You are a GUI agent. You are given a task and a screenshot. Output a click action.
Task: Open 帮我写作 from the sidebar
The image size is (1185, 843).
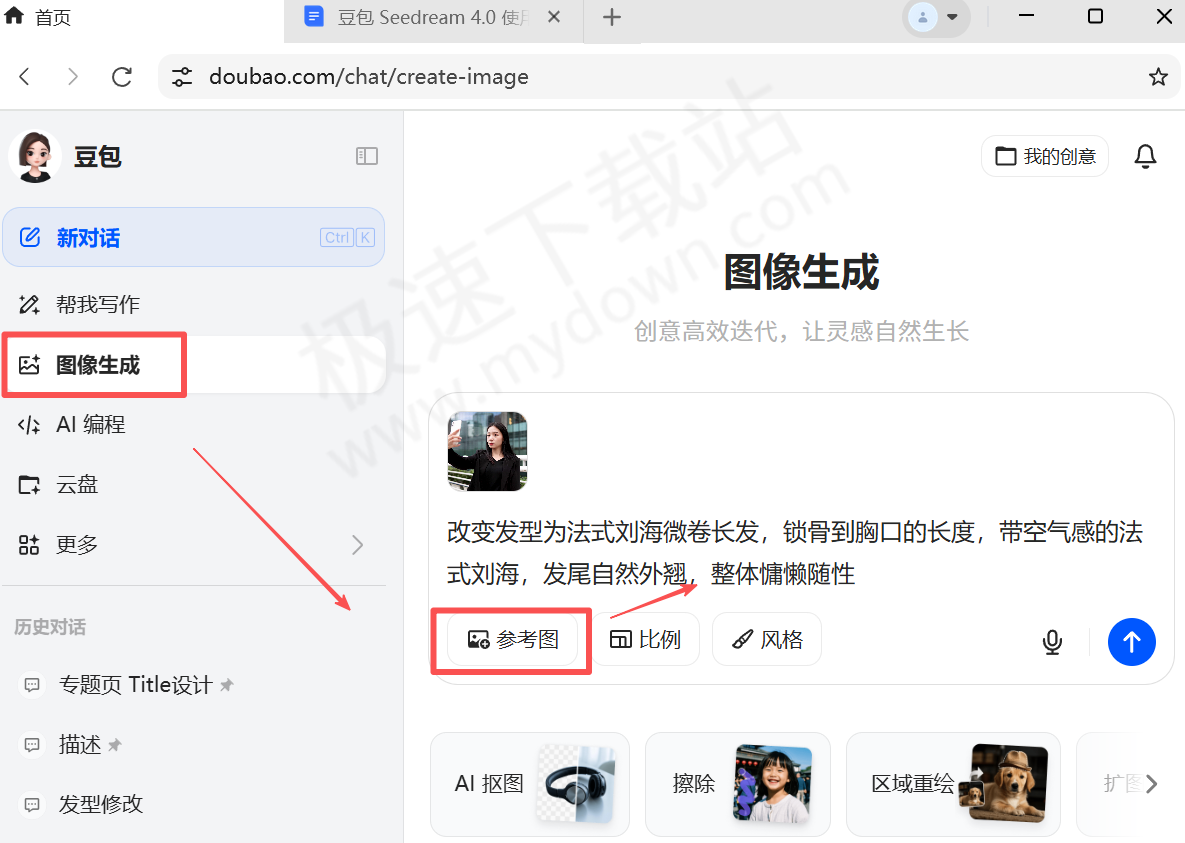pyautogui.click(x=95, y=304)
